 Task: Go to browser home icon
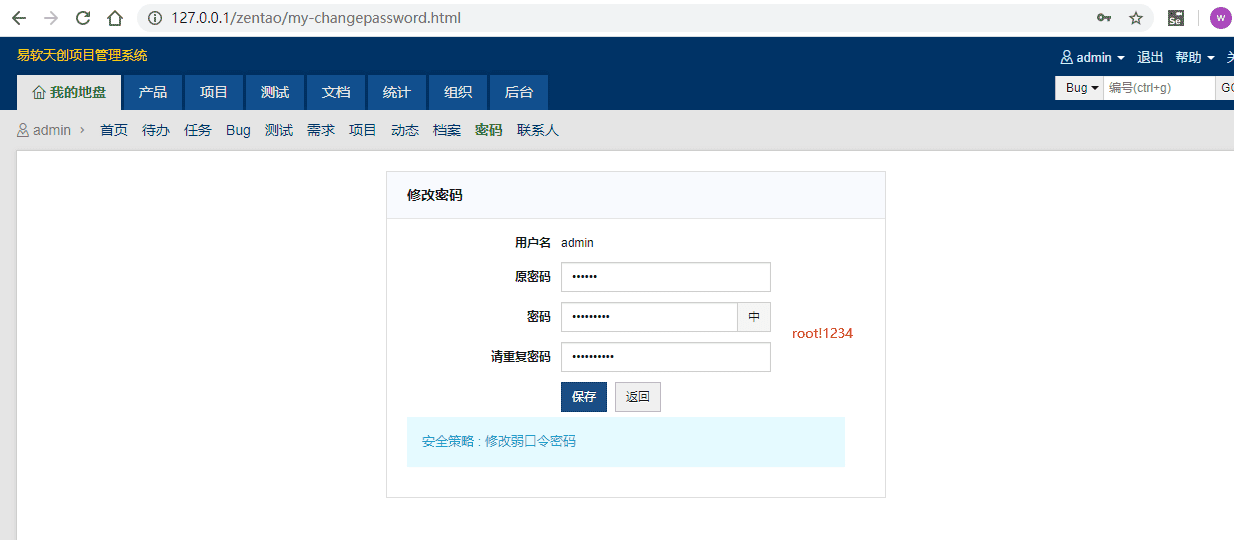[116, 18]
